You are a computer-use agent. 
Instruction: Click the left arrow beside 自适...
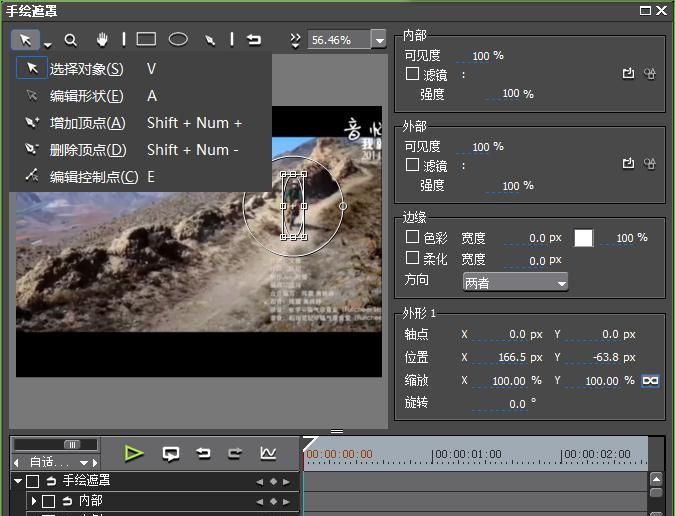point(16,463)
